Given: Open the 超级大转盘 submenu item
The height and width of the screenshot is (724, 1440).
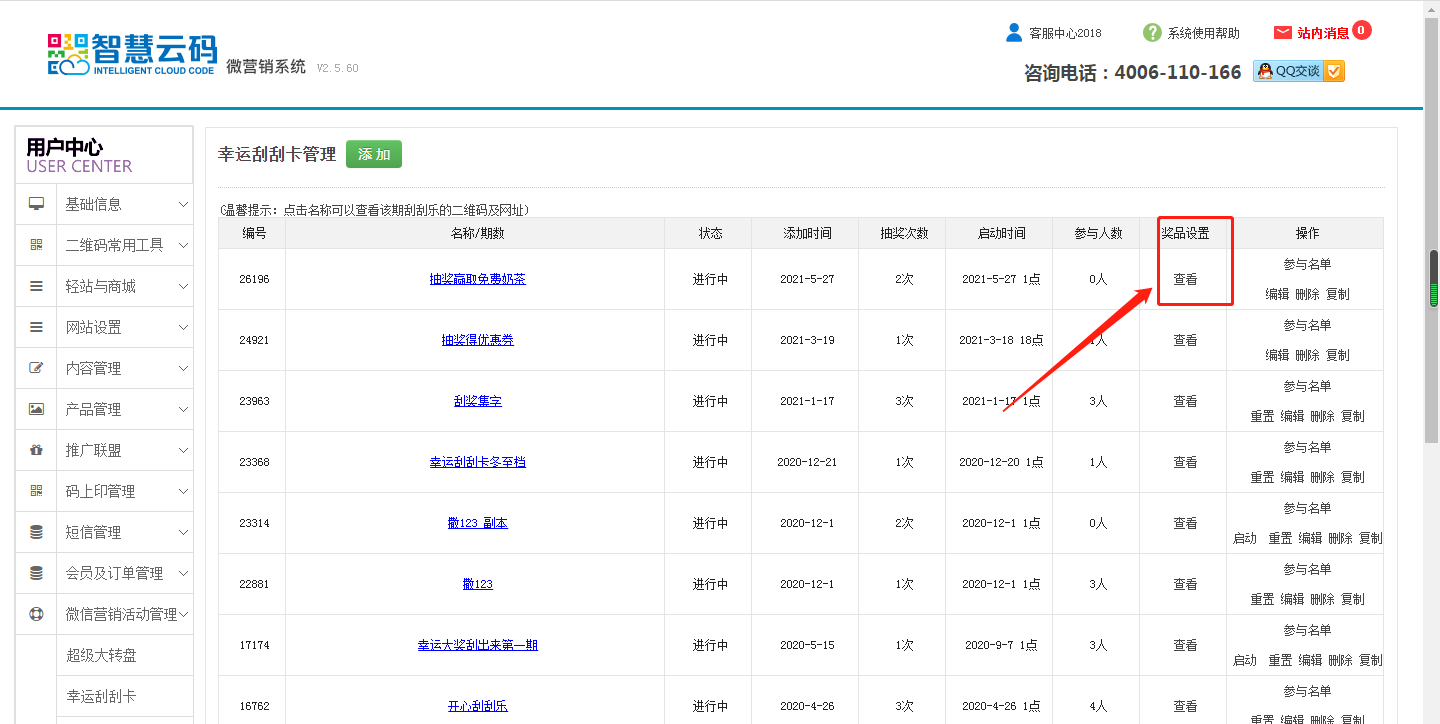Looking at the screenshot, I should (101, 655).
